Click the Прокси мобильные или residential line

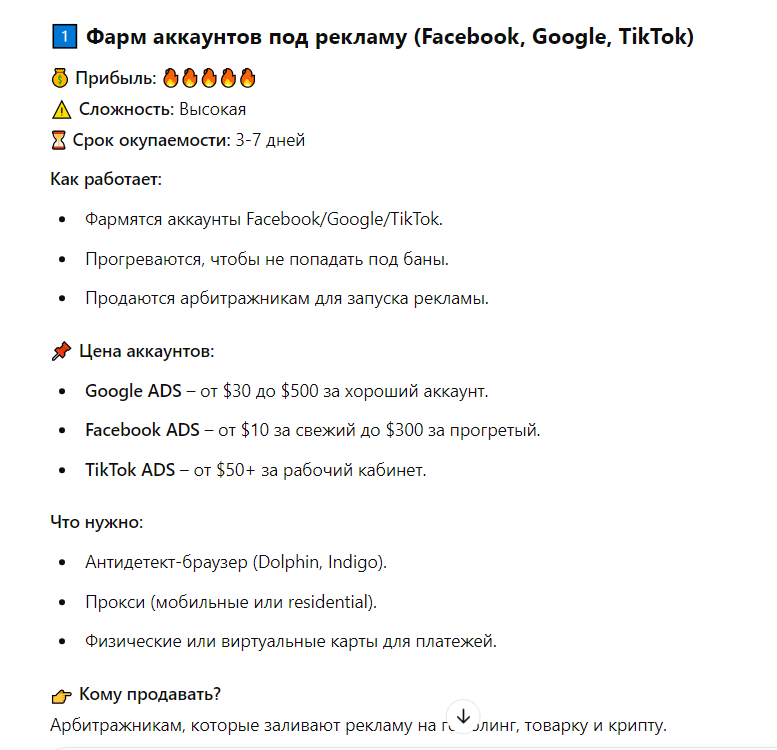(231, 602)
